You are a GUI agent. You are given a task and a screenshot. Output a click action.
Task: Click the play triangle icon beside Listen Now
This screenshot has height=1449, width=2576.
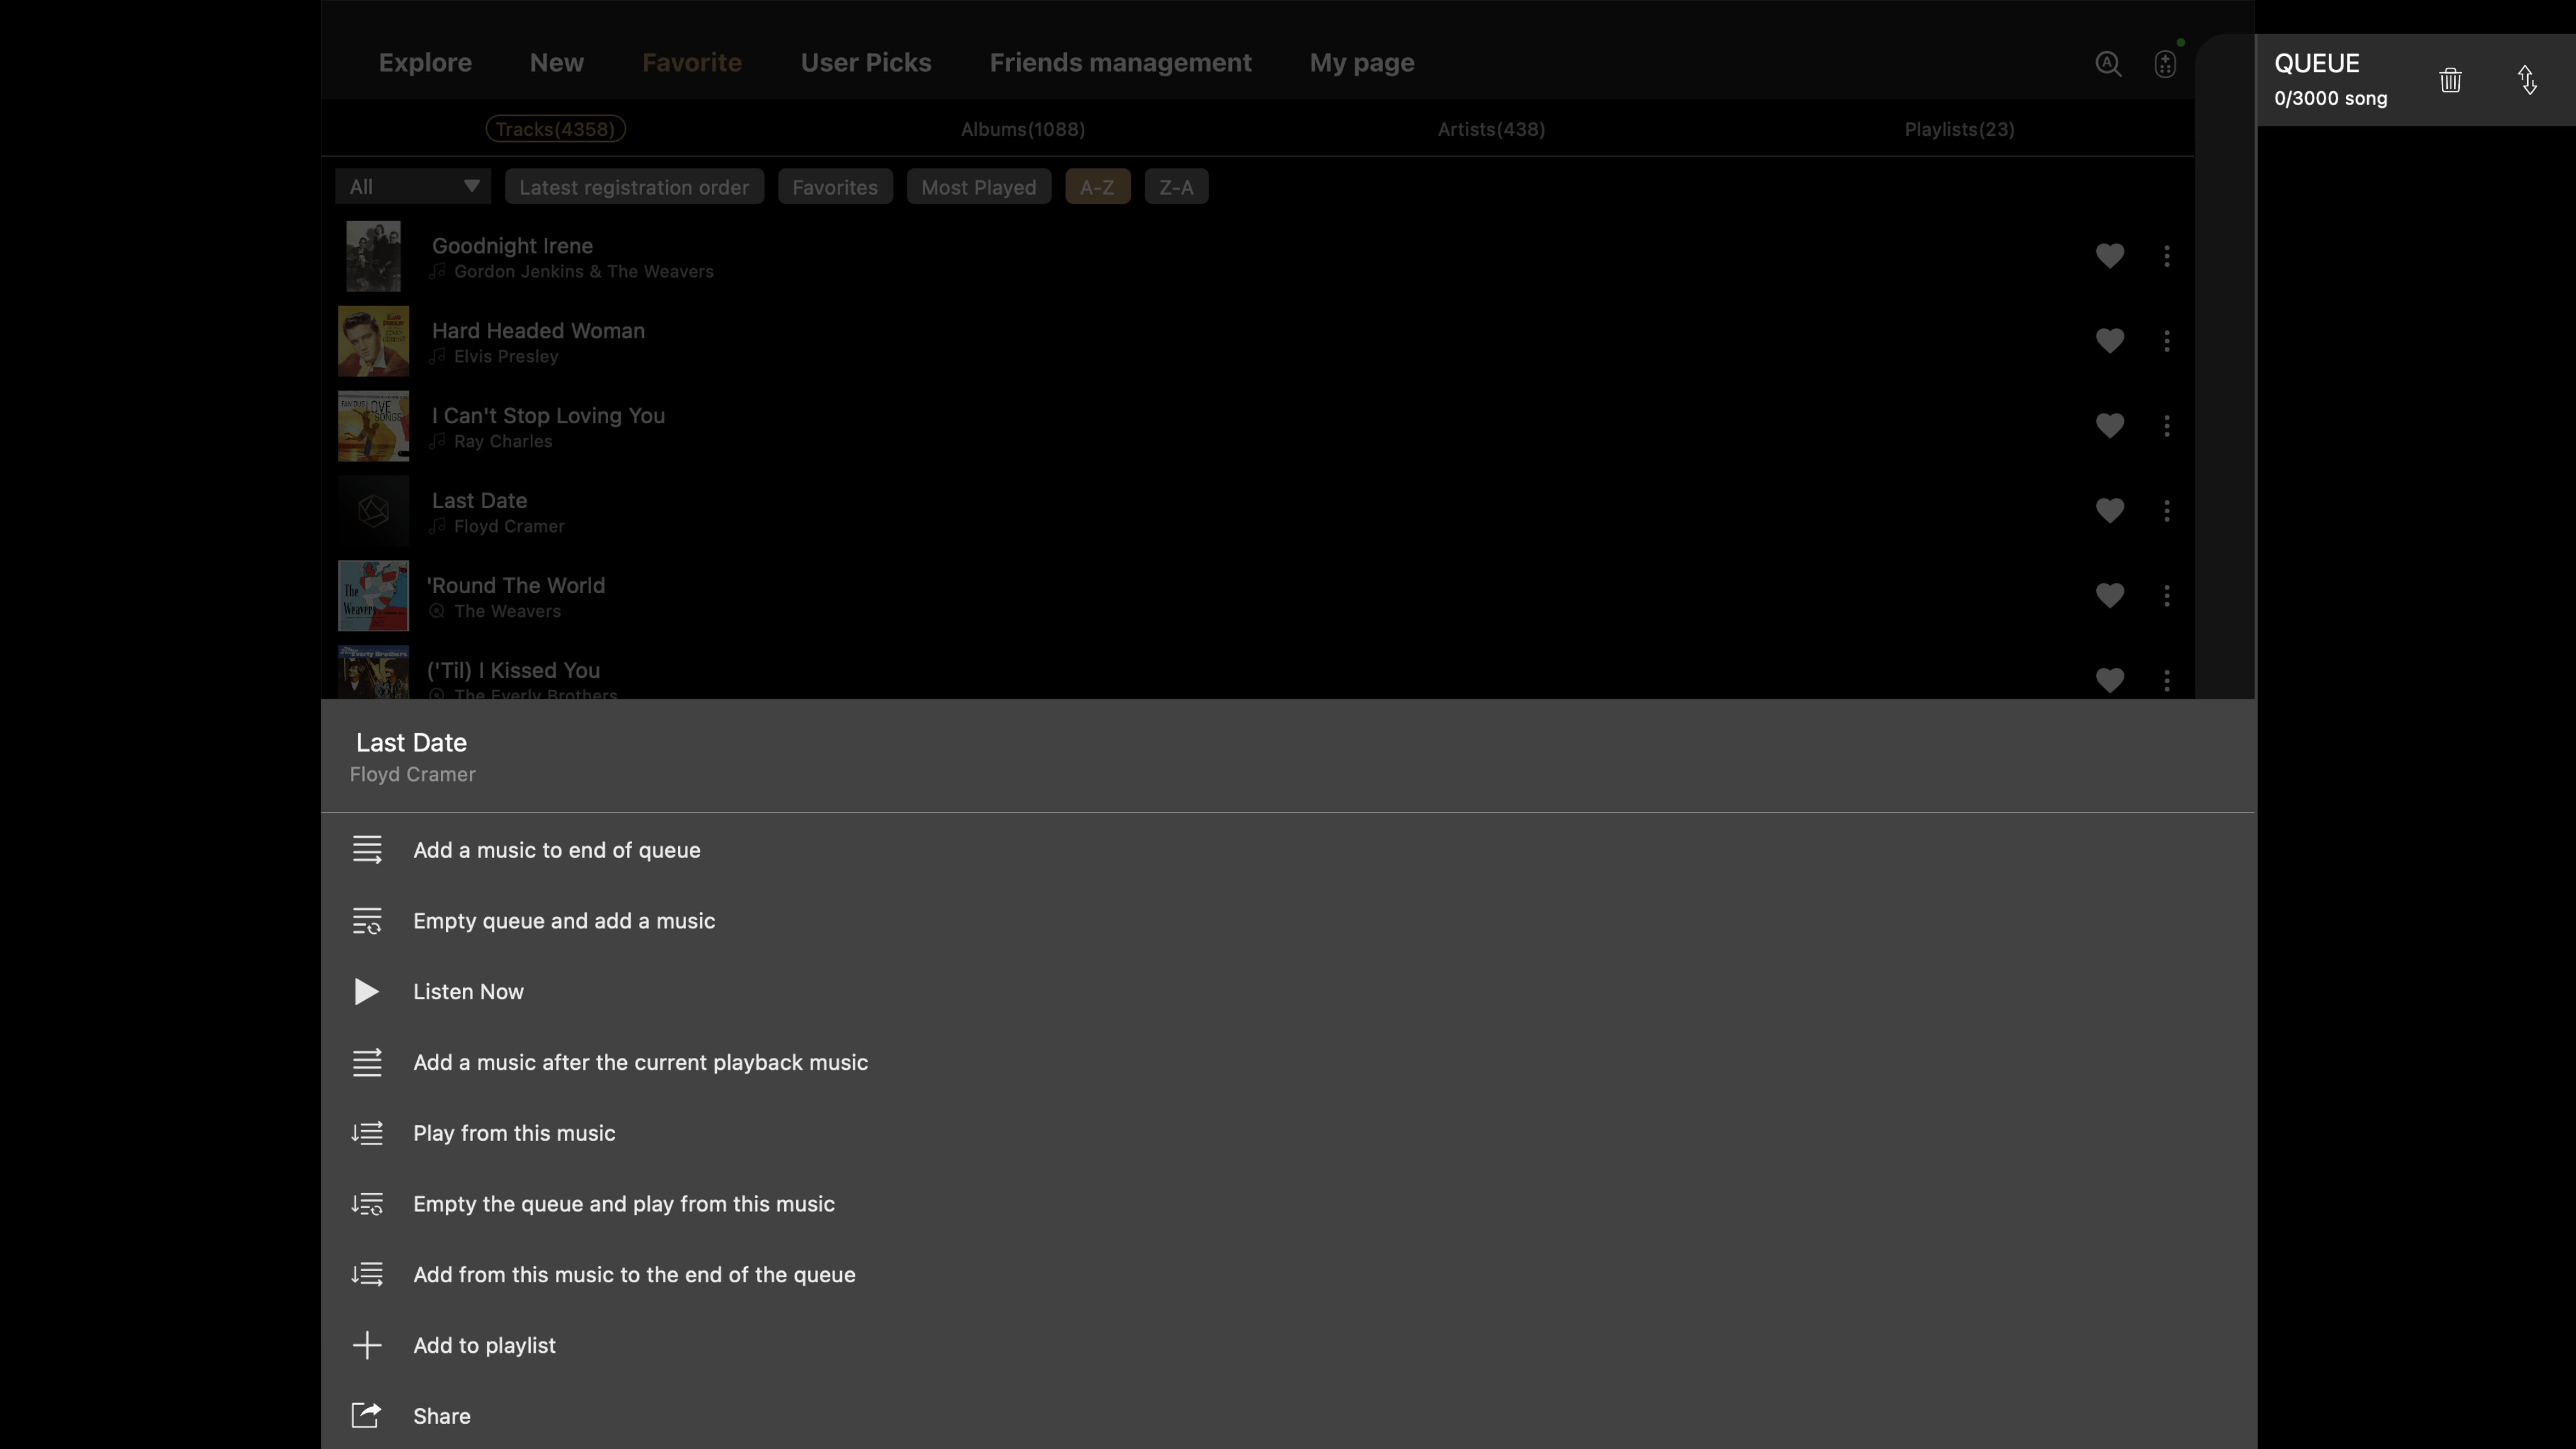[367, 992]
